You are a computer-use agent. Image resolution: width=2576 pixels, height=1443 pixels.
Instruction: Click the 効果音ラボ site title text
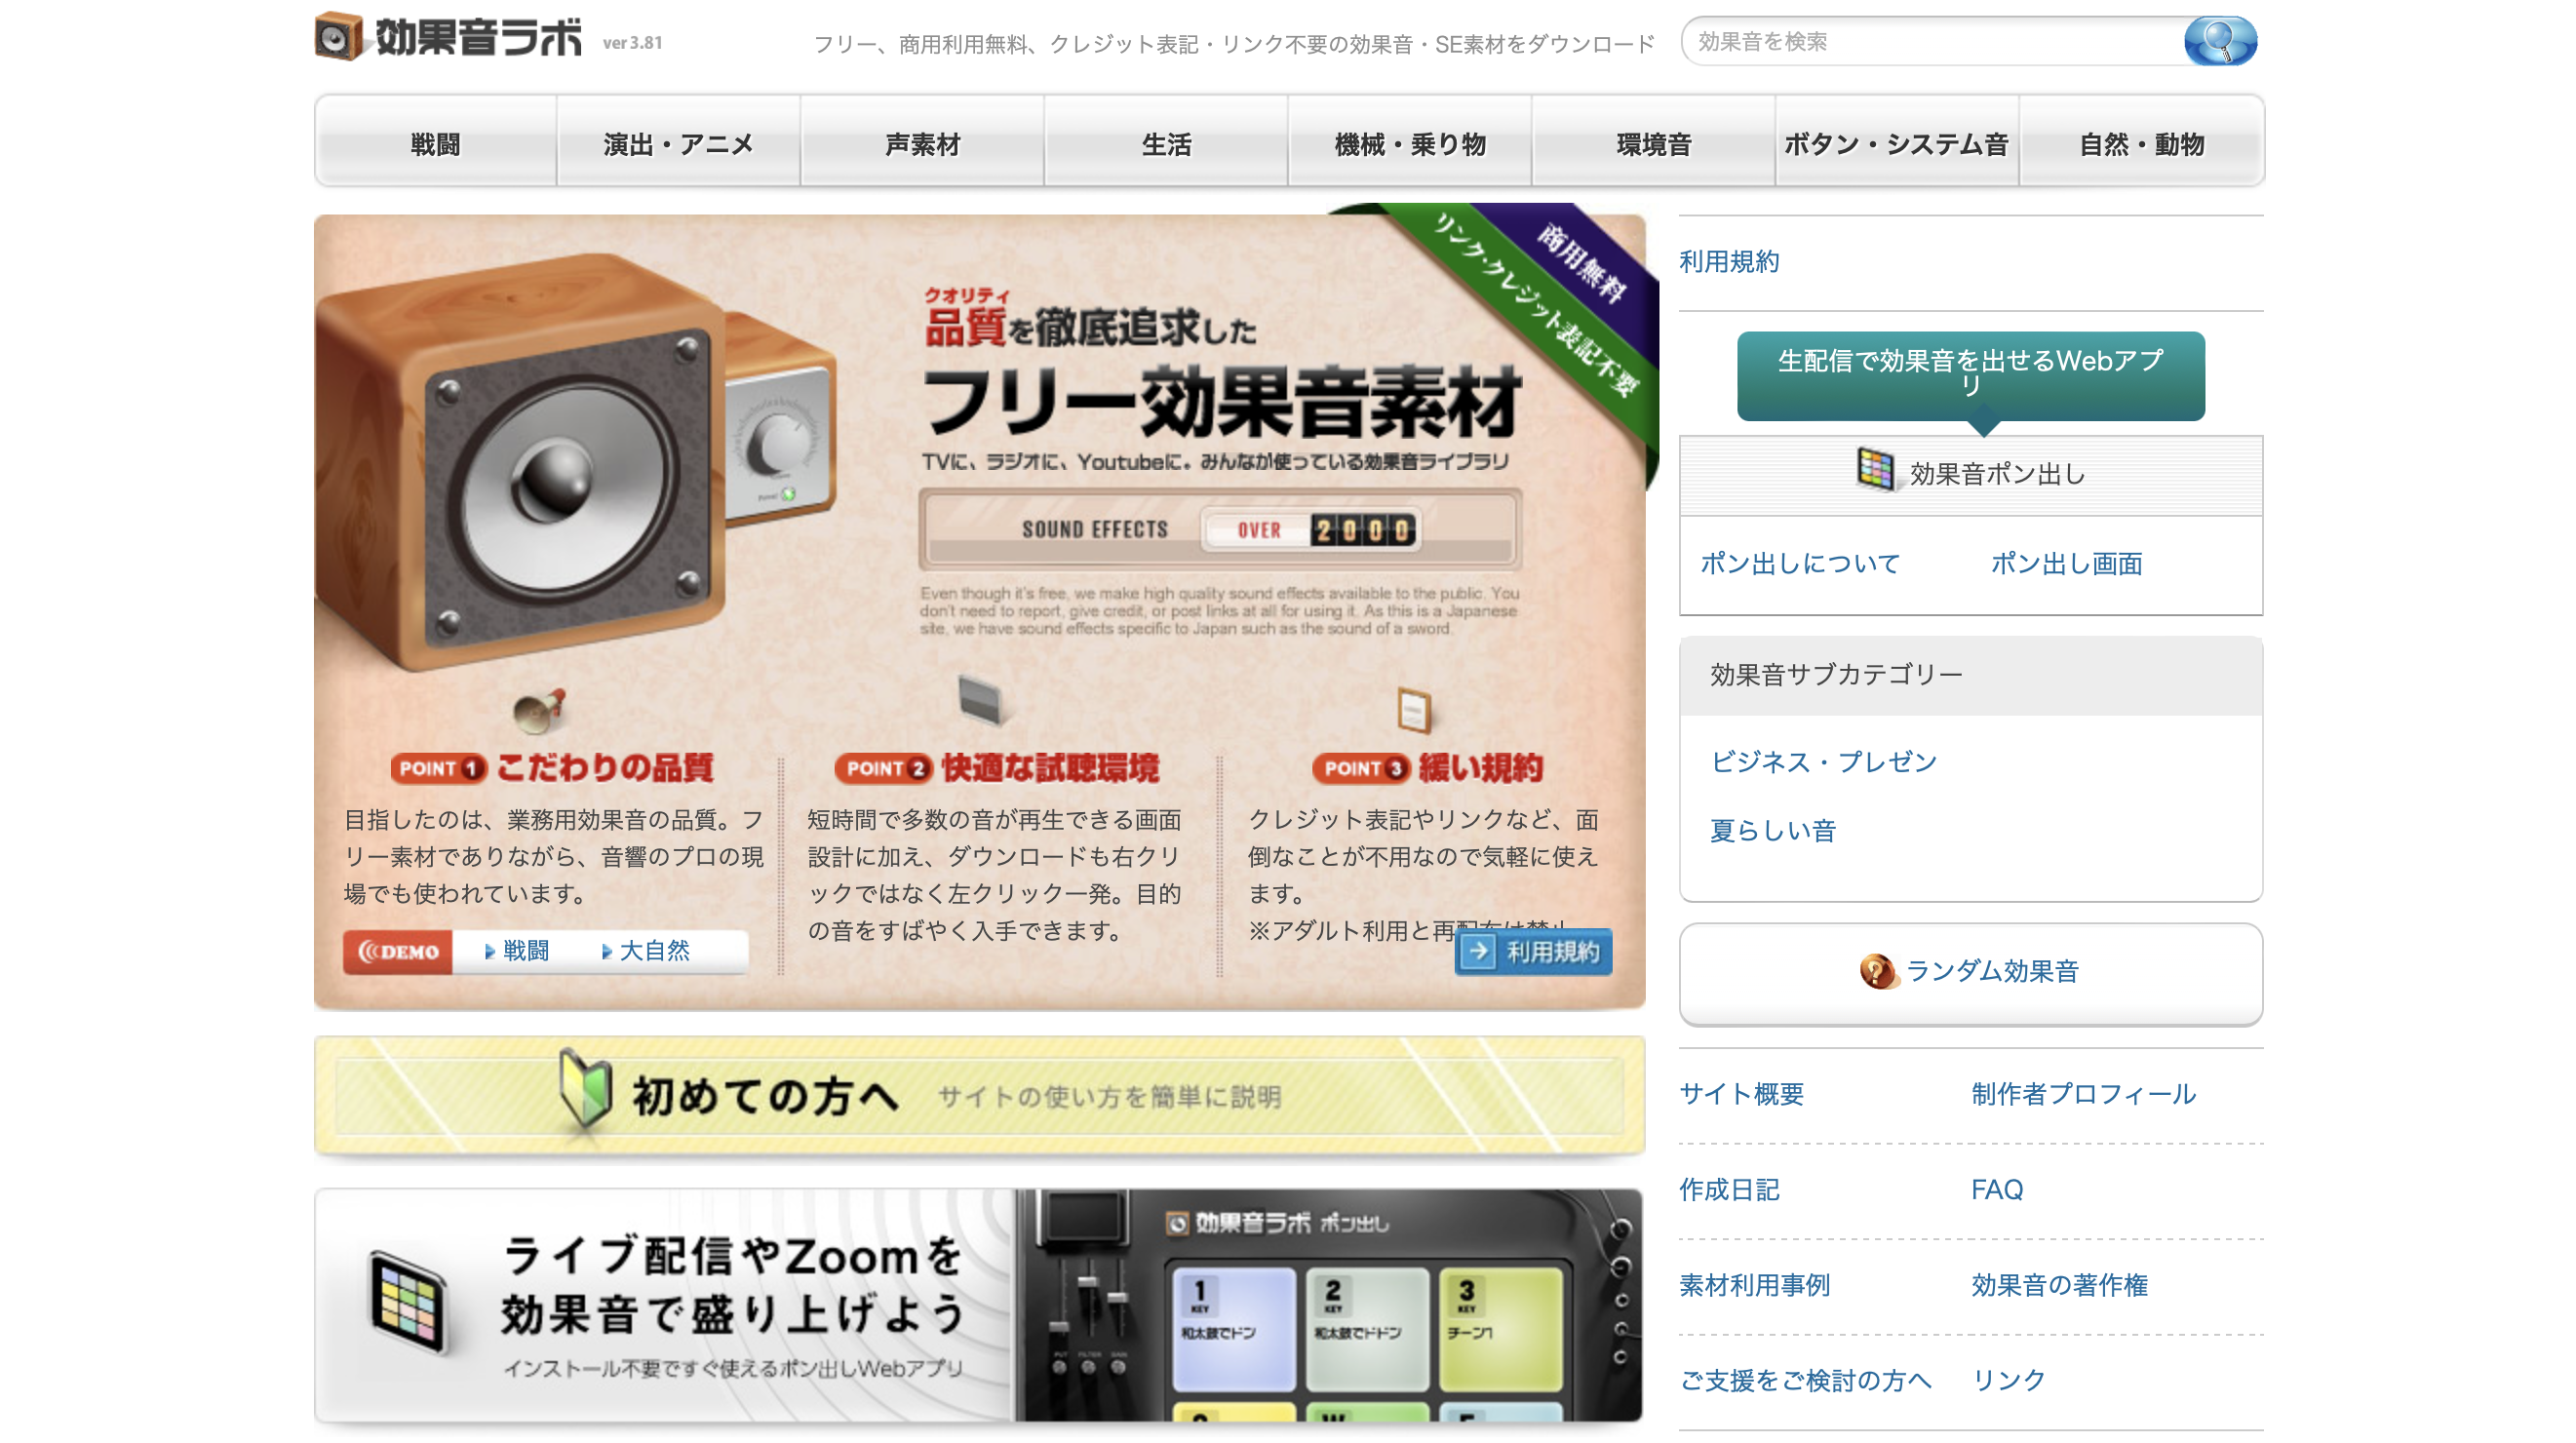[x=478, y=37]
